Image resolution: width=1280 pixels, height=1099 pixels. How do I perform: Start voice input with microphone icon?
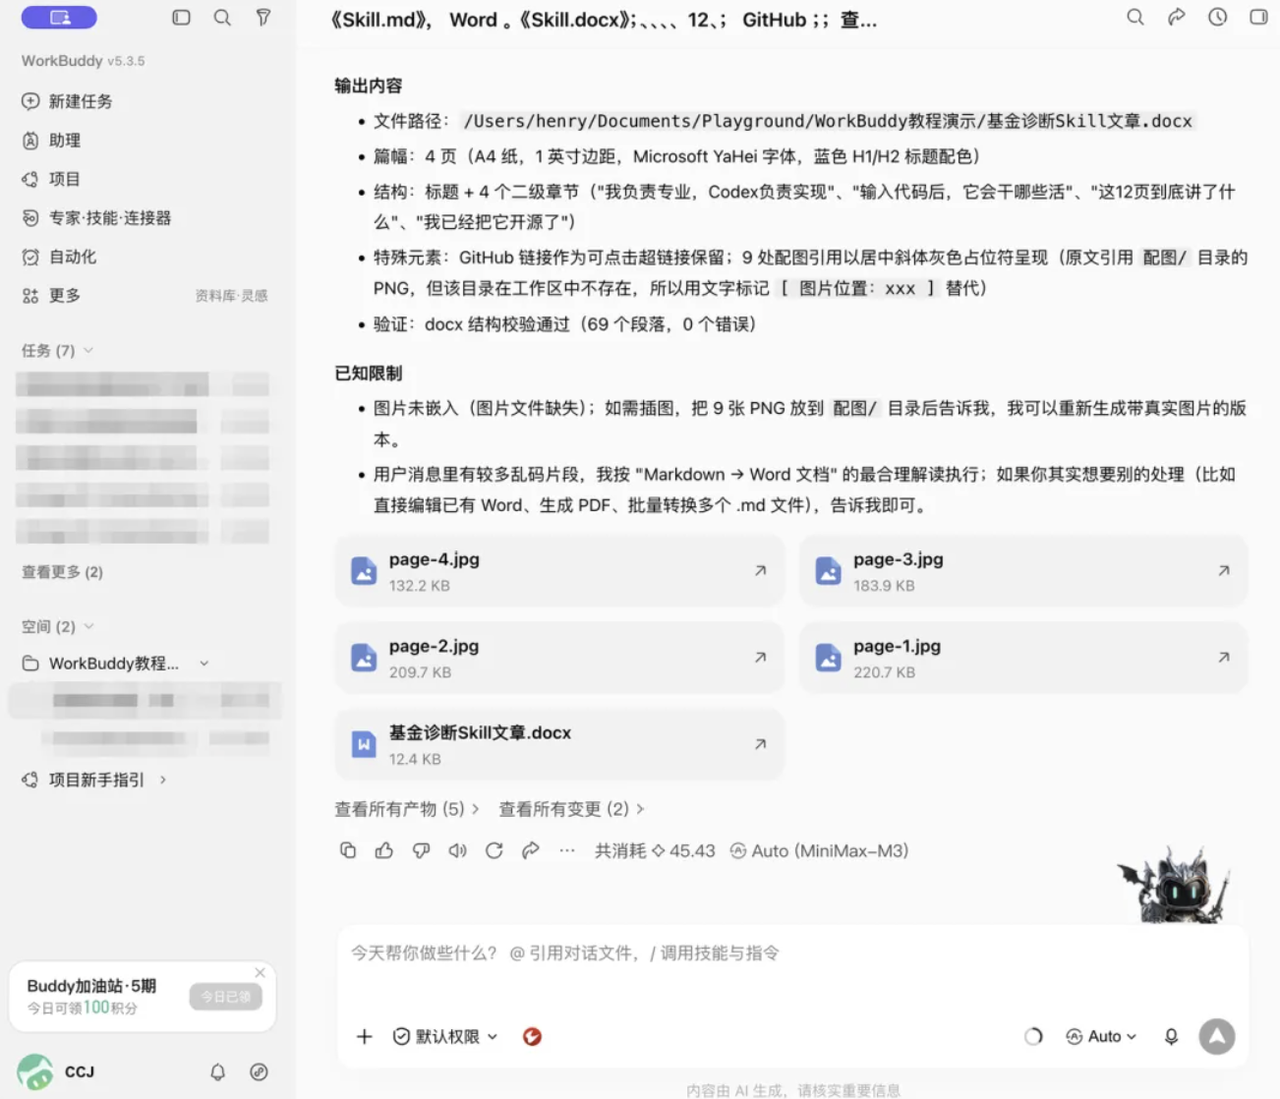(1171, 1036)
